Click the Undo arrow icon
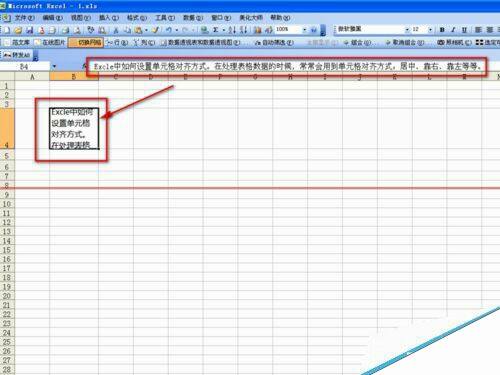Image resolution: width=500 pixels, height=375 pixels. (x=169, y=30)
